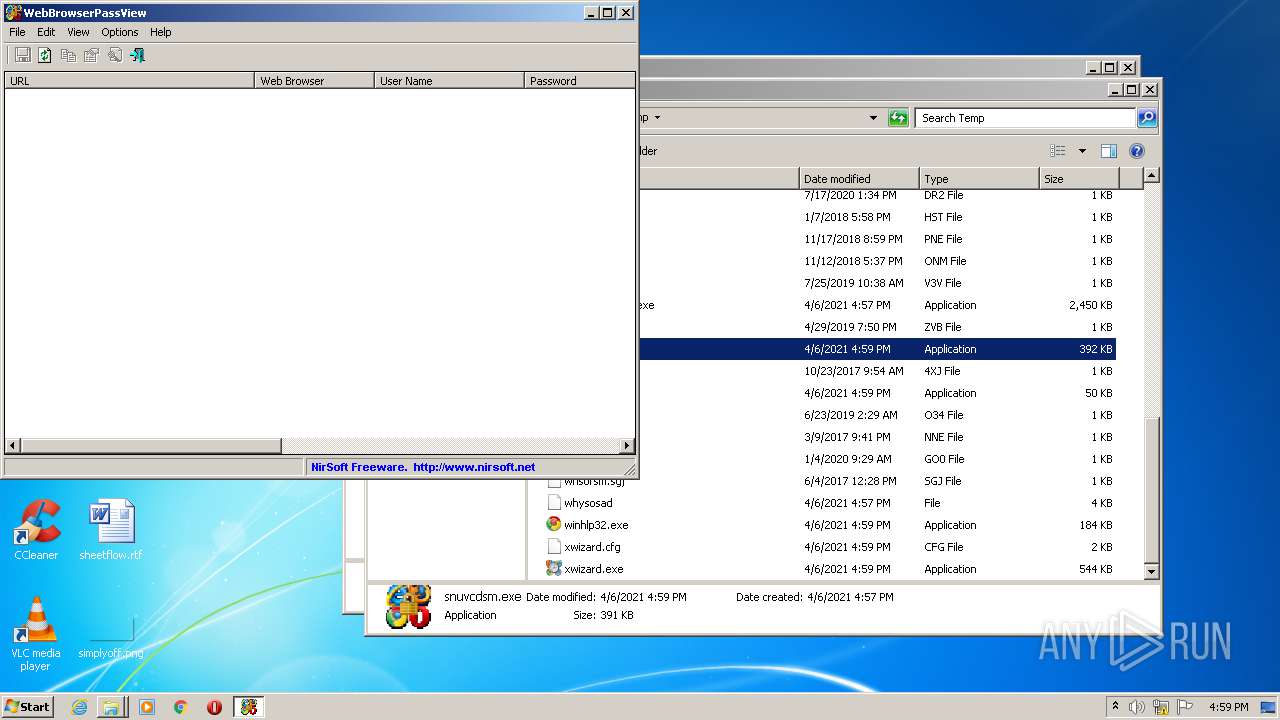Screen dimensions: 1280x720
Task: Select the xwizard.cfg file
Action: [x=592, y=547]
